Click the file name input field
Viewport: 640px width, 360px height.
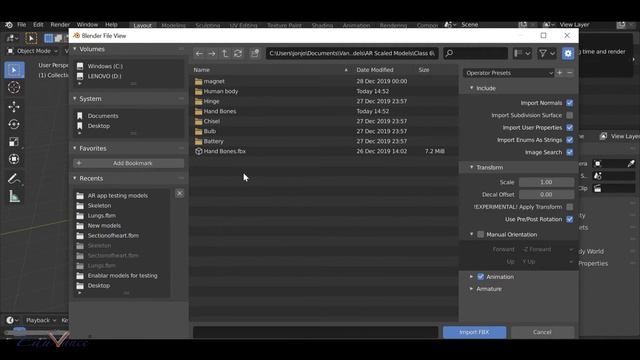pyautogui.click(x=316, y=332)
